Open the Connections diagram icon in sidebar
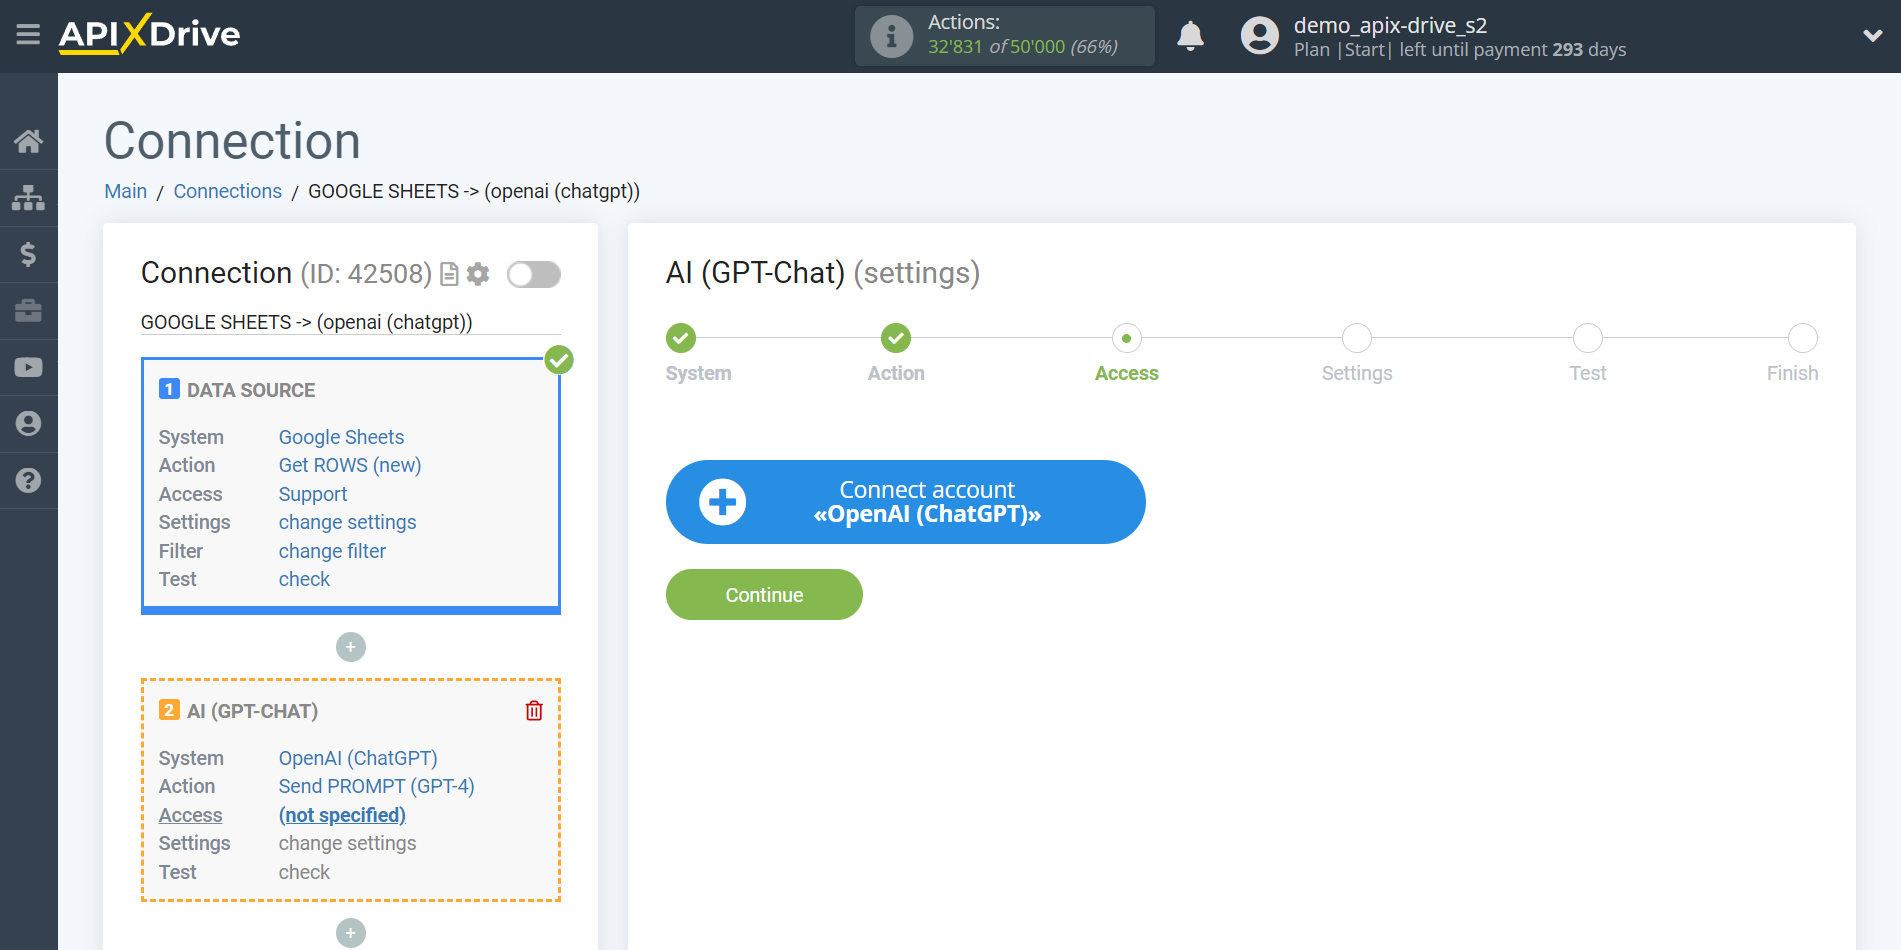1901x950 pixels. pos(28,197)
